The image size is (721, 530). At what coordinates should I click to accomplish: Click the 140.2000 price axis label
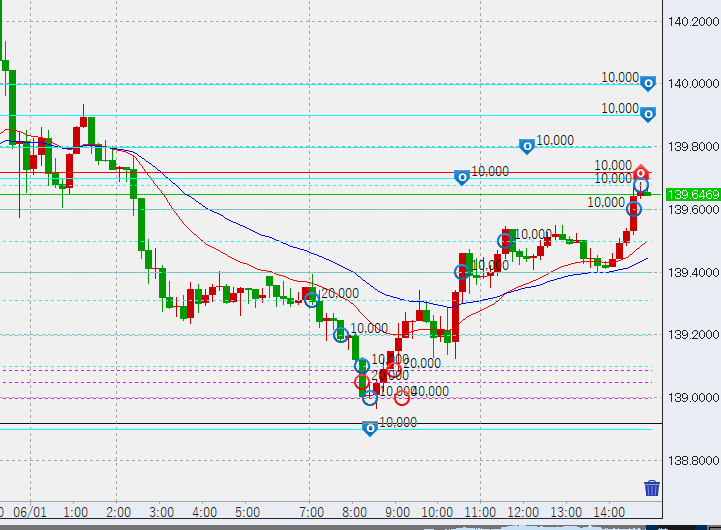692,21
